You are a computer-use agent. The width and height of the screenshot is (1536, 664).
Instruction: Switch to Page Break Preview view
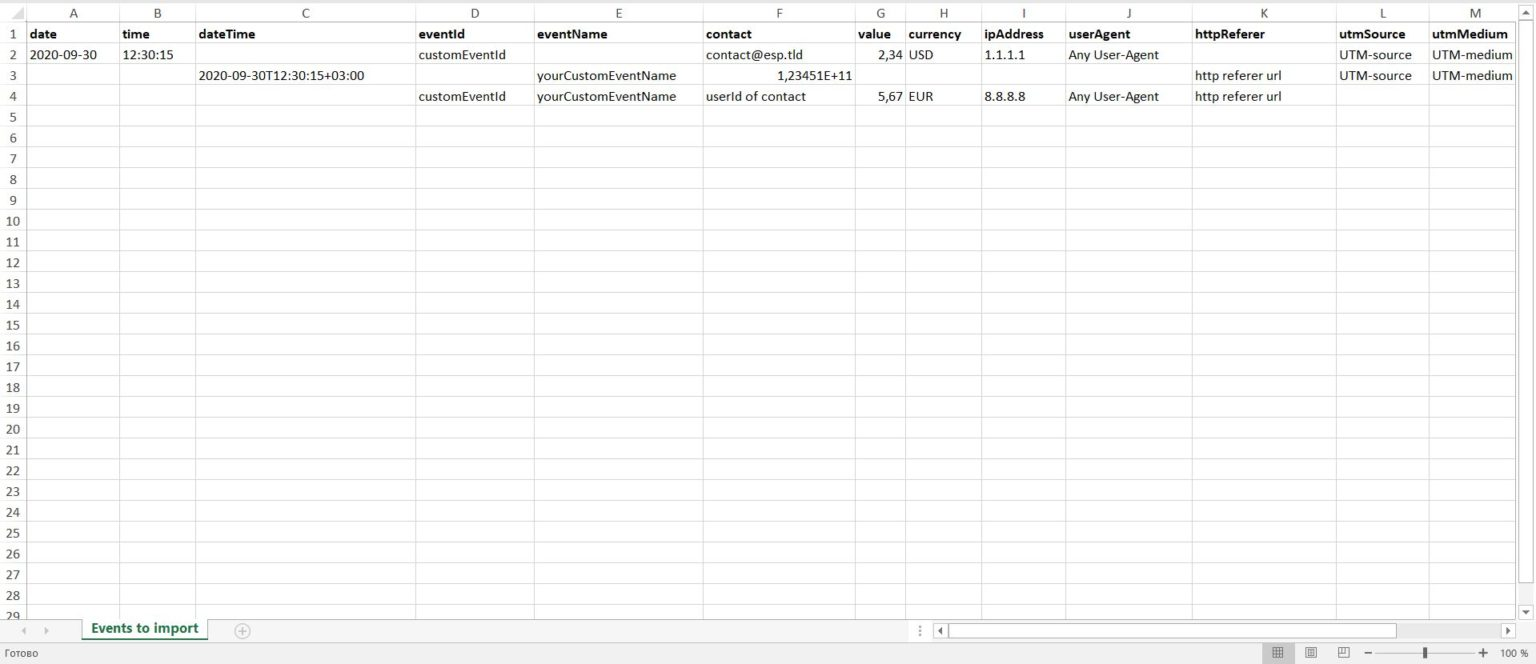(1343, 653)
